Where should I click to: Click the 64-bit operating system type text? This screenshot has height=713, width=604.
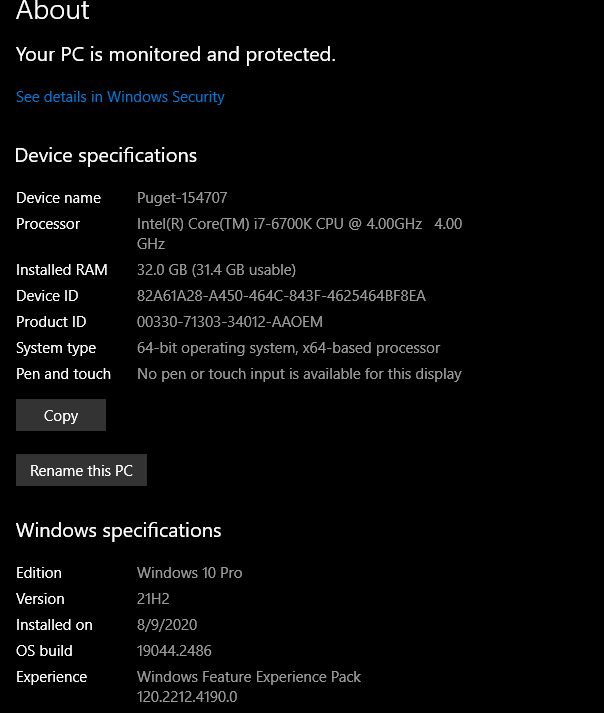pos(288,348)
